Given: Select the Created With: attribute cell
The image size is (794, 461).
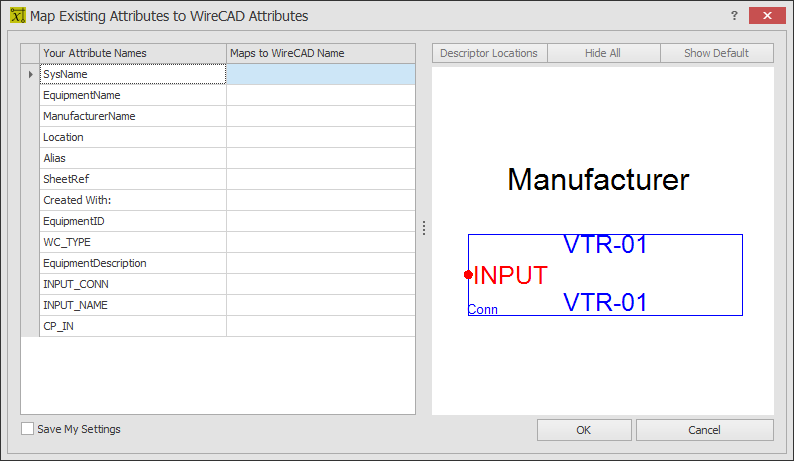Looking at the screenshot, I should tap(133, 200).
